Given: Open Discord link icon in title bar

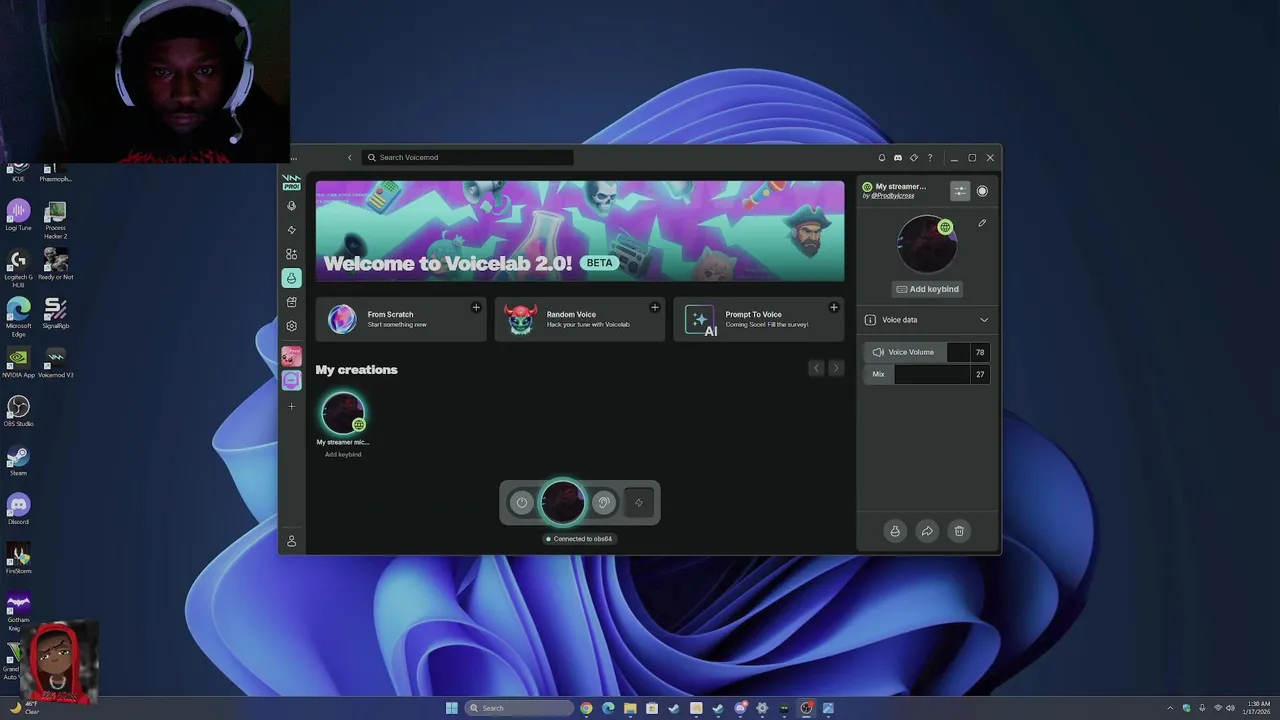Looking at the screenshot, I should click(x=898, y=158).
